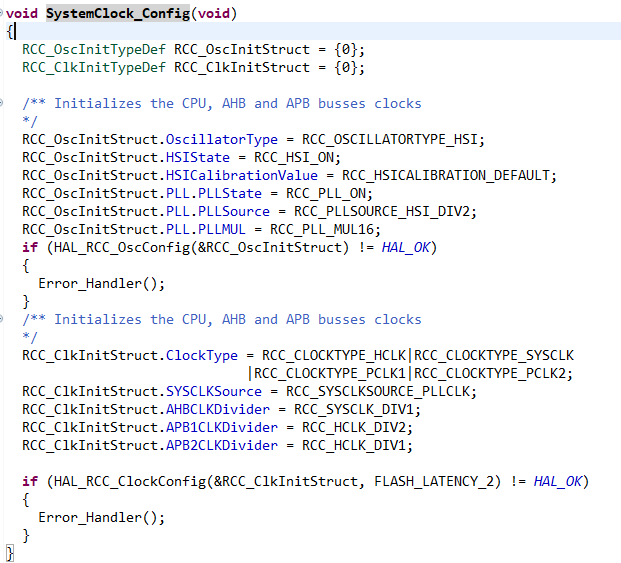Screen dimensions: 621x563
Task: Click the RCC_HSI_ON value
Action: (293, 157)
